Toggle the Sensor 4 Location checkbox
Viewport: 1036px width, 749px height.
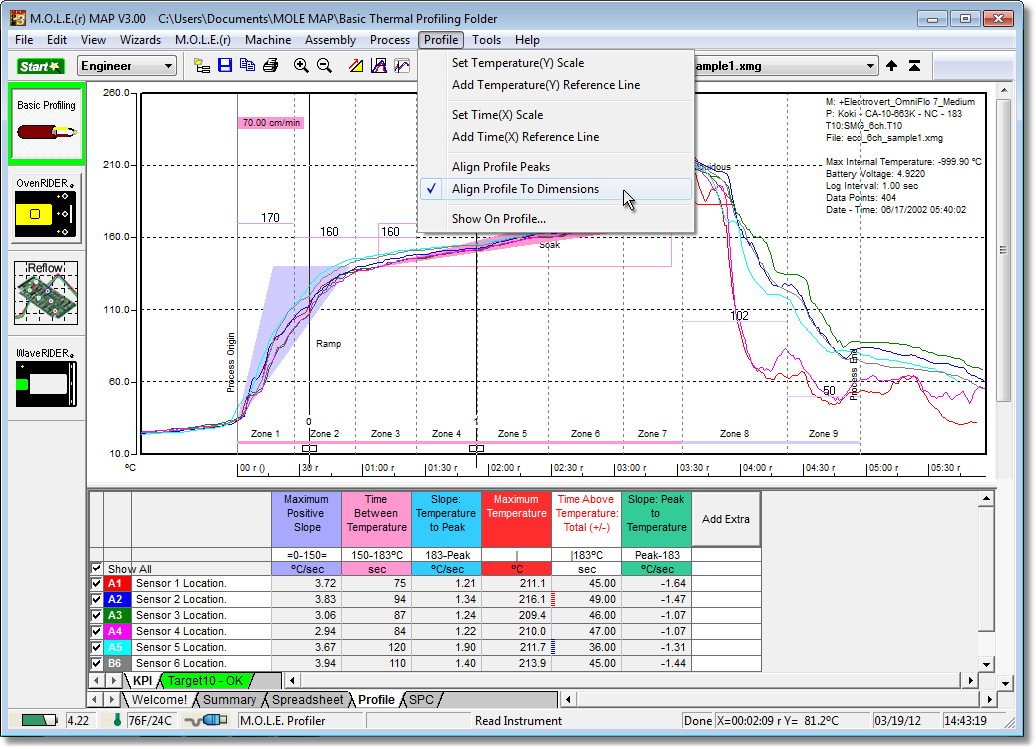[x=96, y=631]
